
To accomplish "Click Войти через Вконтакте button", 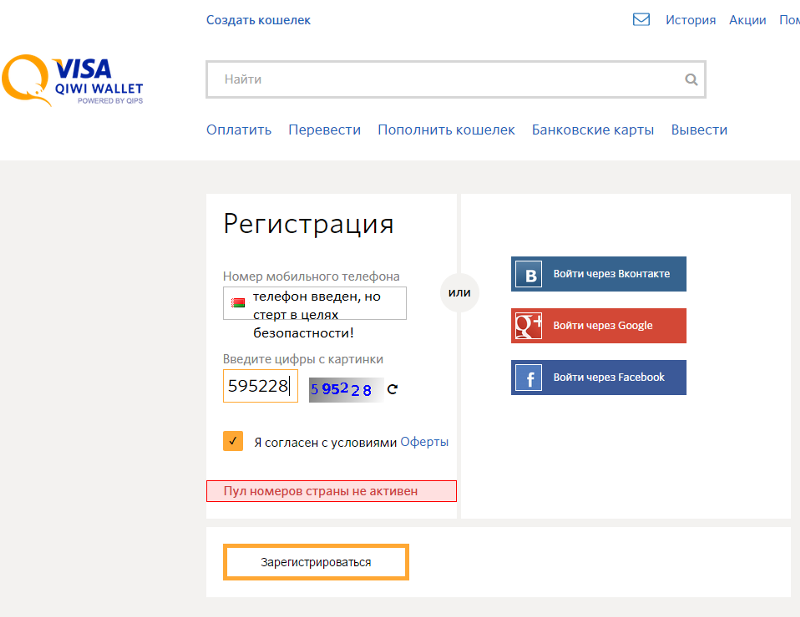I will 598,274.
